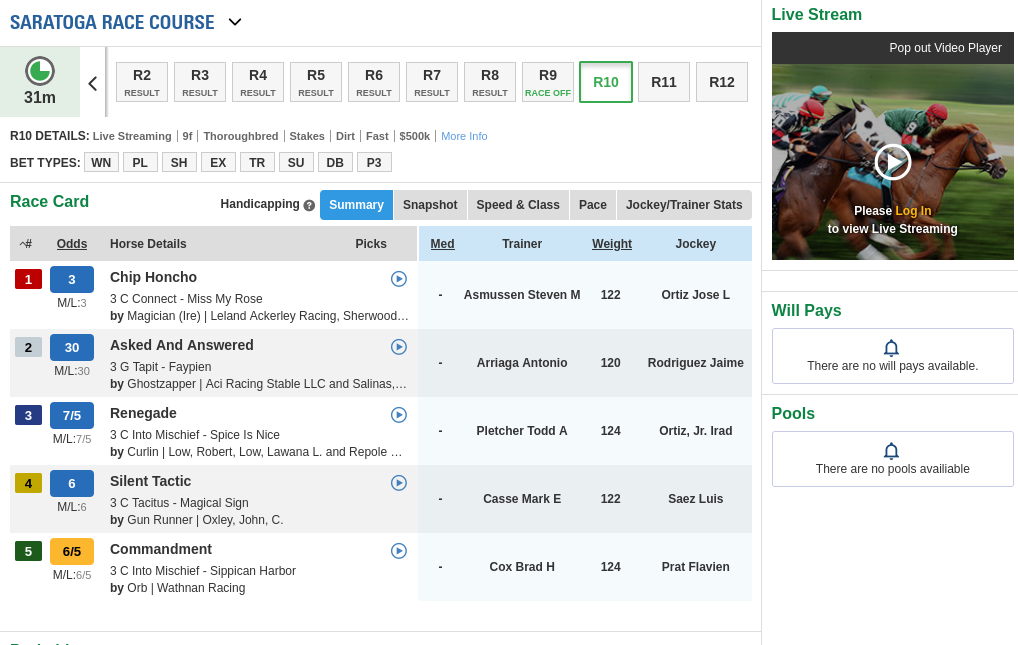Select the WN bet type
1018x645 pixels.
[x=101, y=162]
